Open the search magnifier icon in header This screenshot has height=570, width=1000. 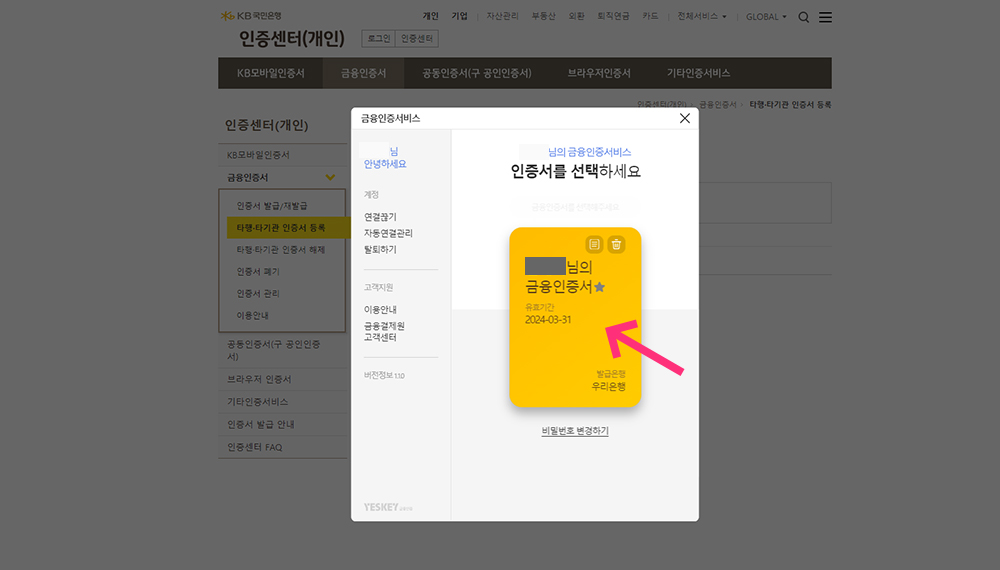804,17
